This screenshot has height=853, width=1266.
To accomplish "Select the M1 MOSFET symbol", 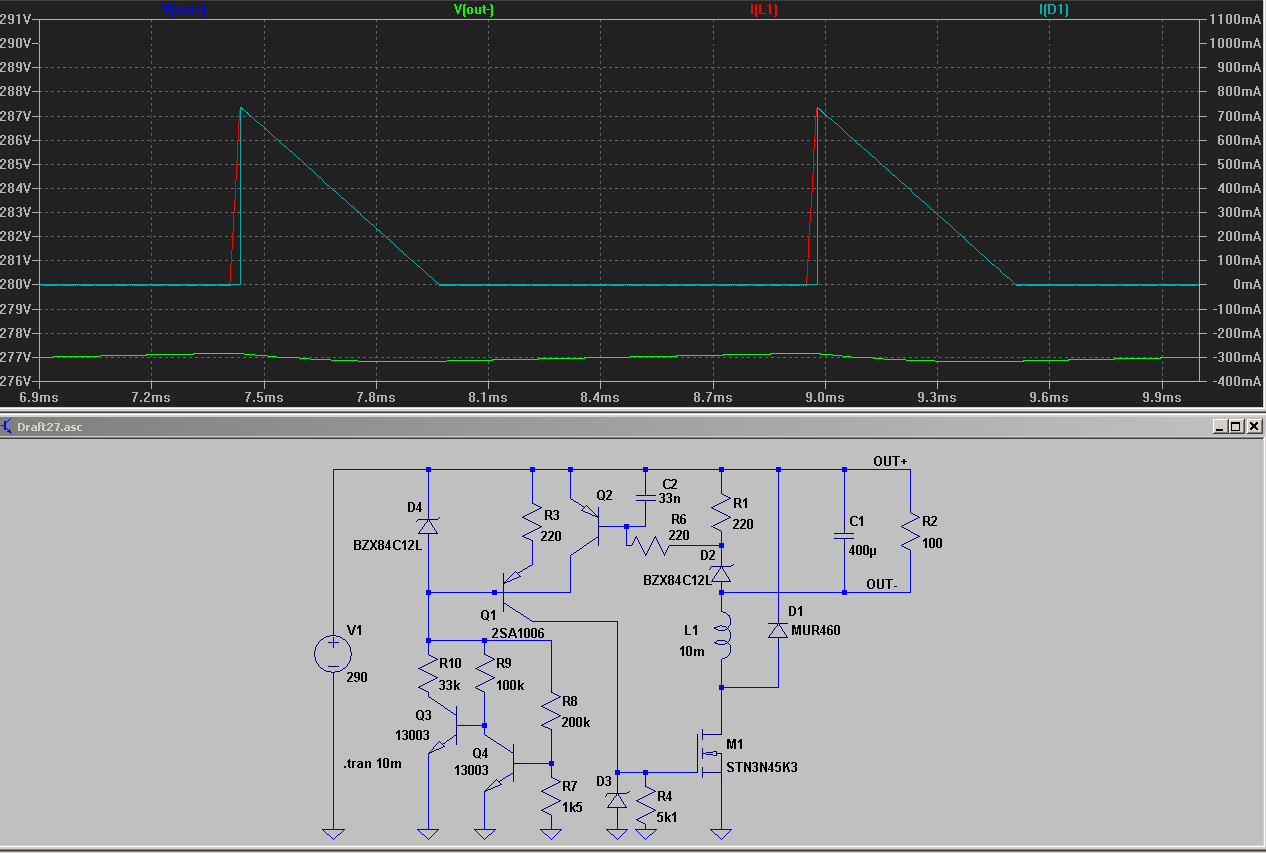I will [x=708, y=753].
